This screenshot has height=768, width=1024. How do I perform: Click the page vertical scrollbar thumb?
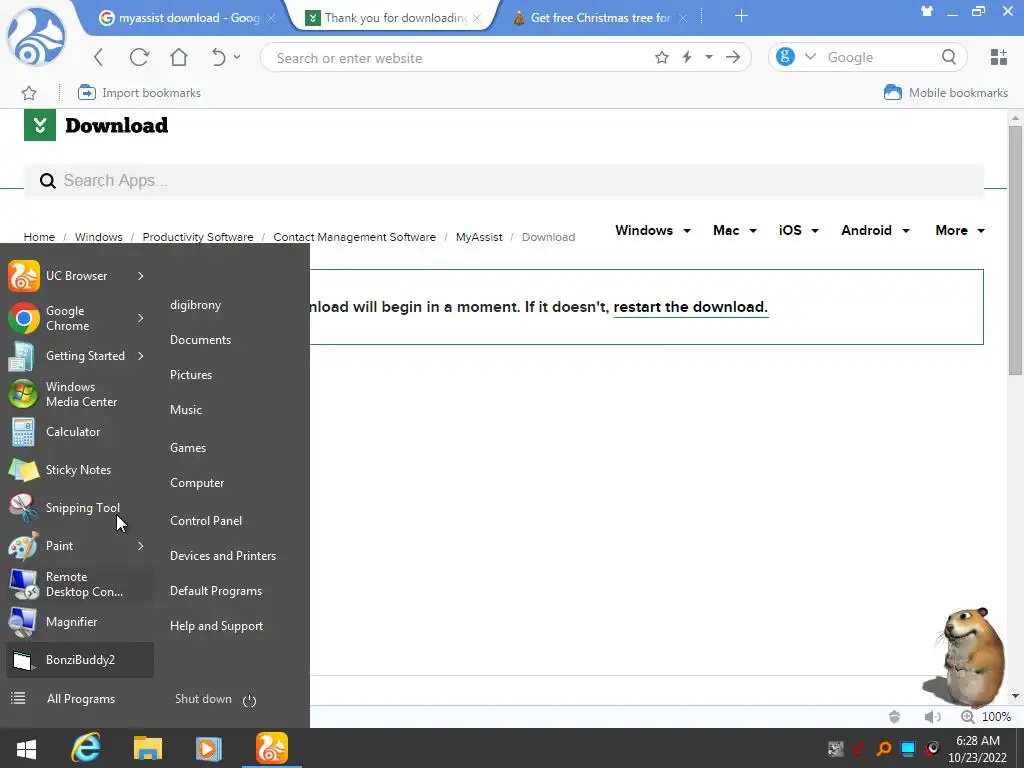(1015, 250)
